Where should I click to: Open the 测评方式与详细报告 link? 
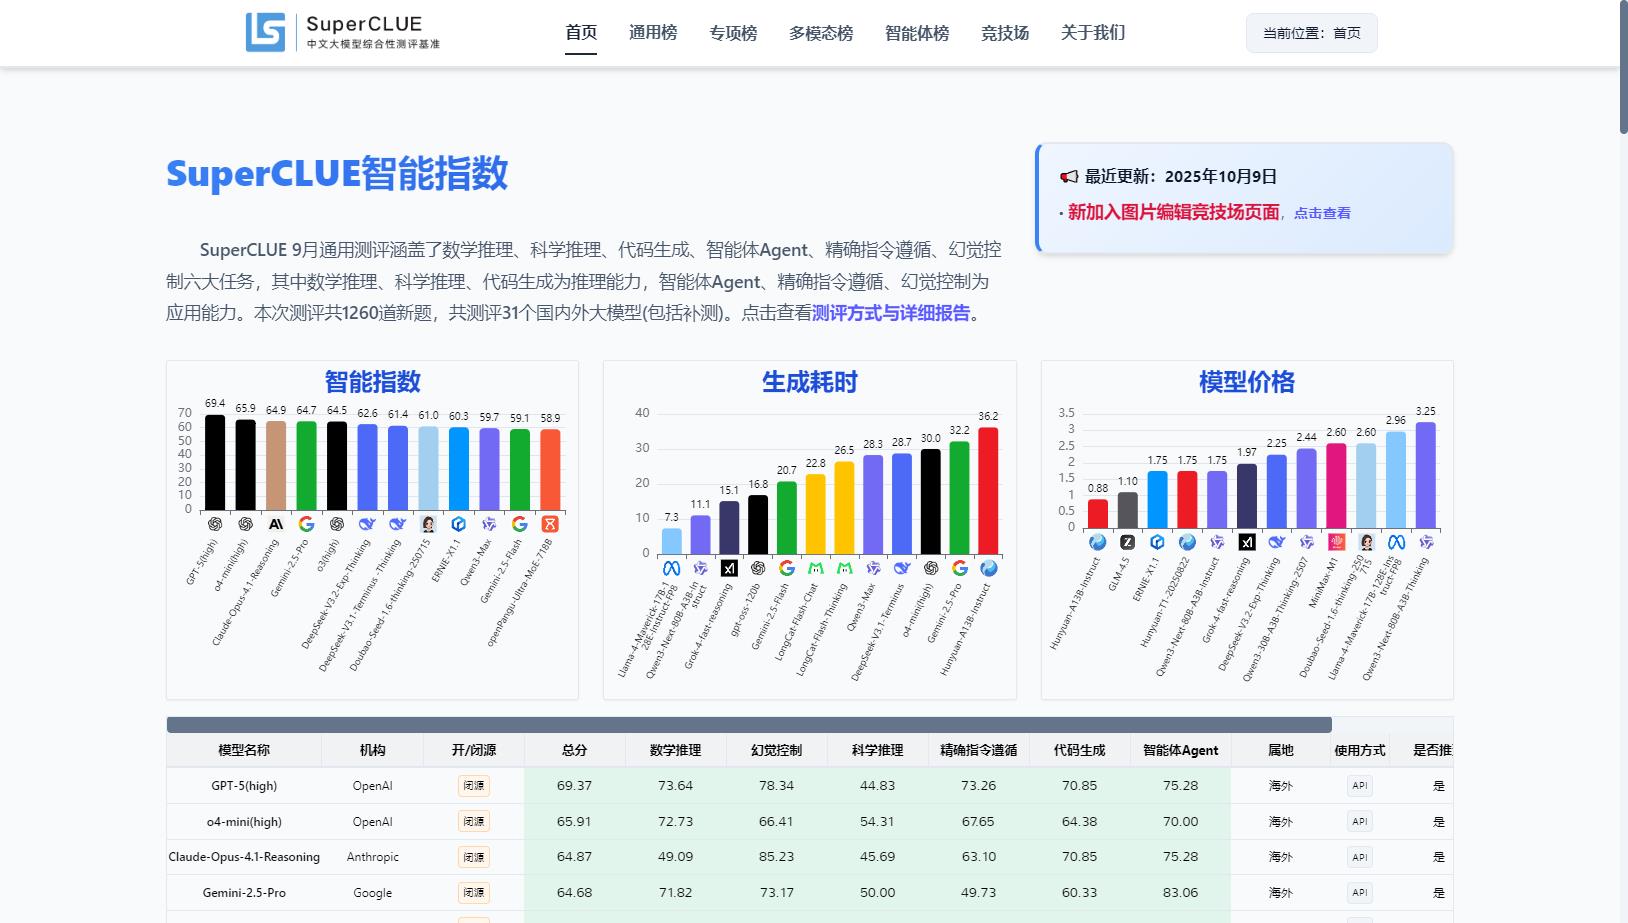[891, 313]
